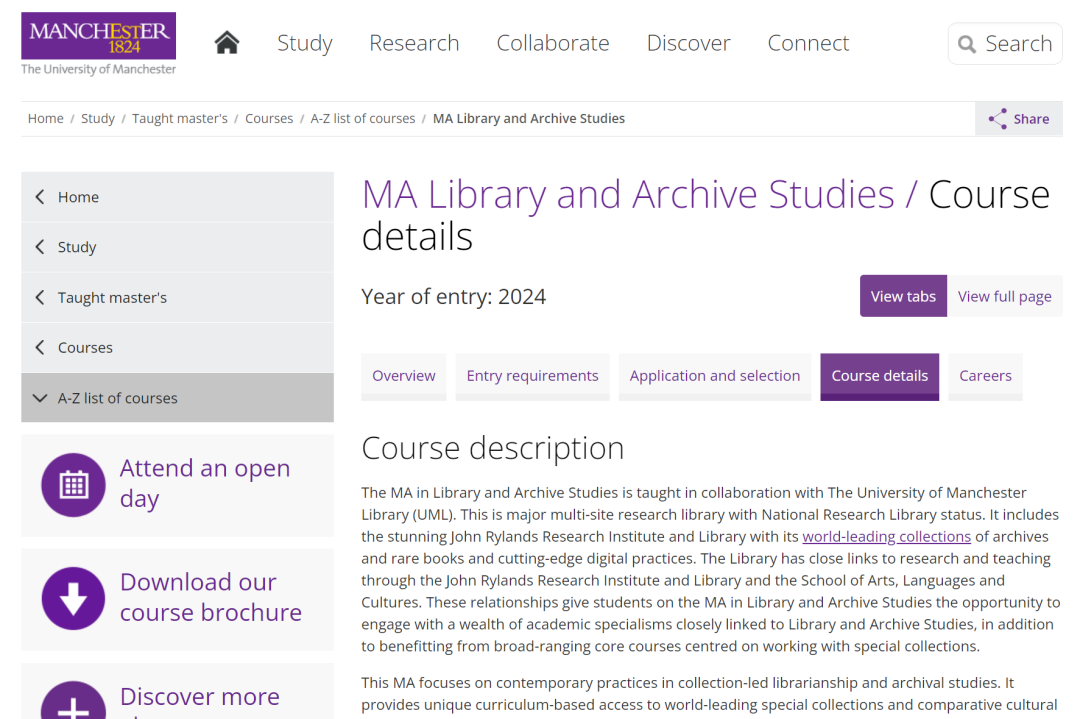Image resolution: width=1080 pixels, height=719 pixels.
Task: Click the chevron beside Courses sidebar item
Action: click(40, 347)
